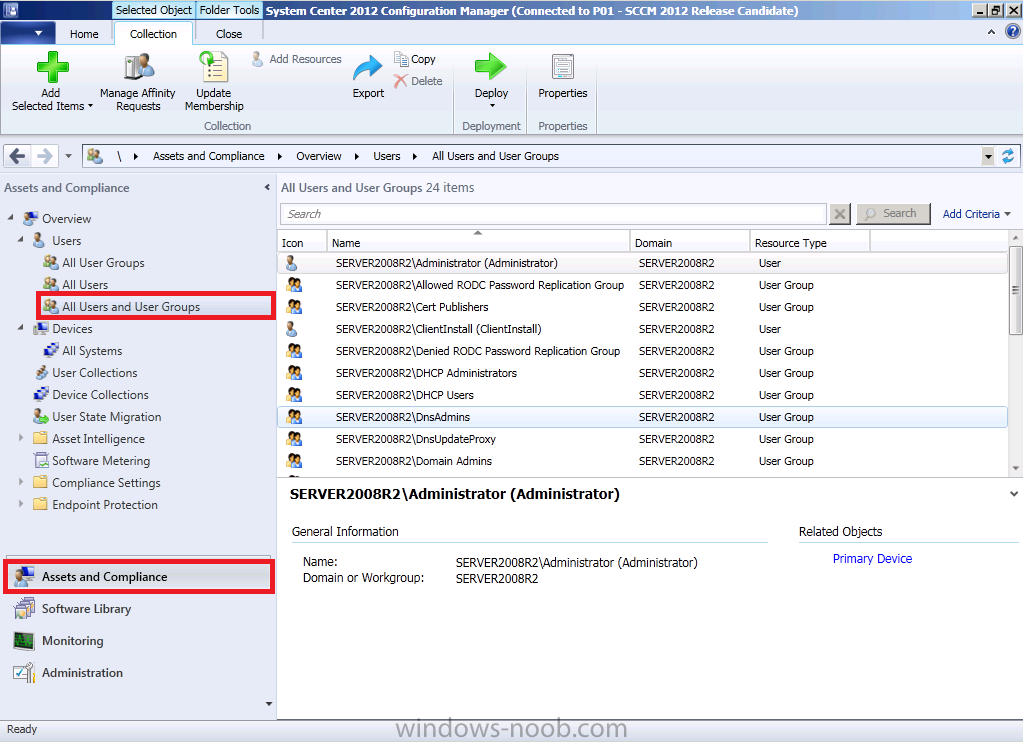The image size is (1023, 743).
Task: Switch to the Software Library workspace
Action: pyautogui.click(x=139, y=609)
